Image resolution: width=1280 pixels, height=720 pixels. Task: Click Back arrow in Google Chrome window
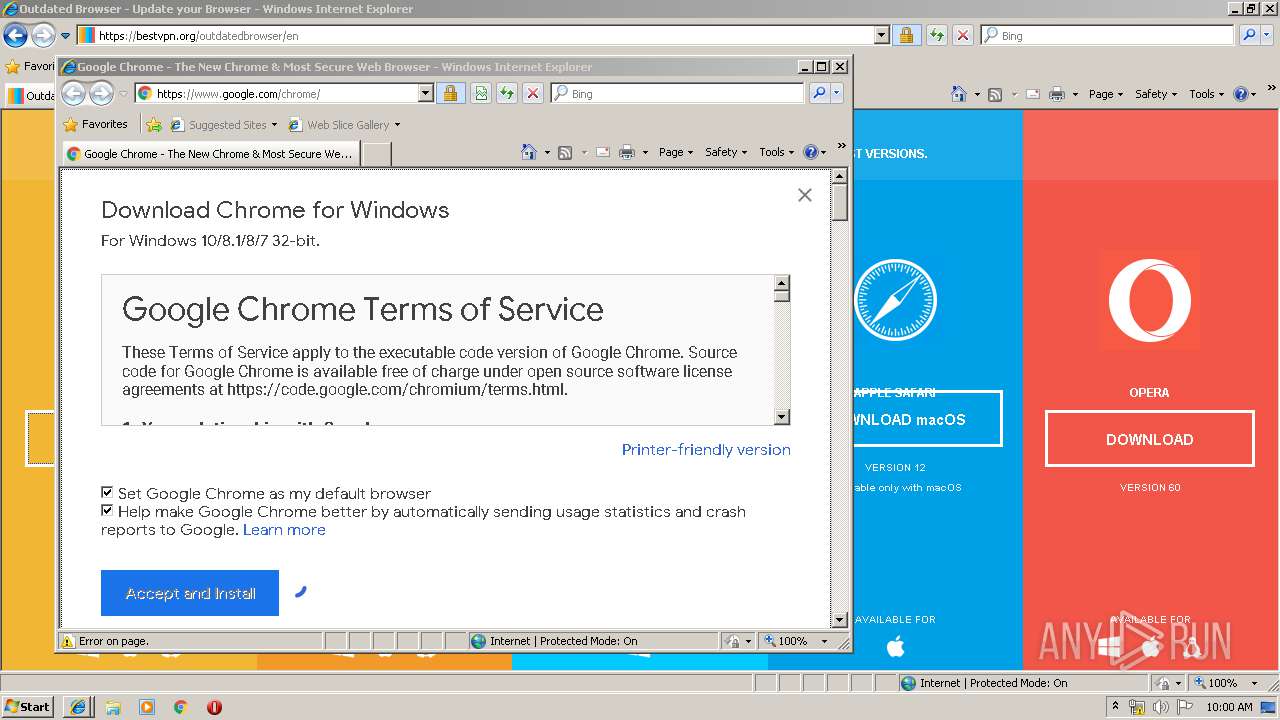74,93
